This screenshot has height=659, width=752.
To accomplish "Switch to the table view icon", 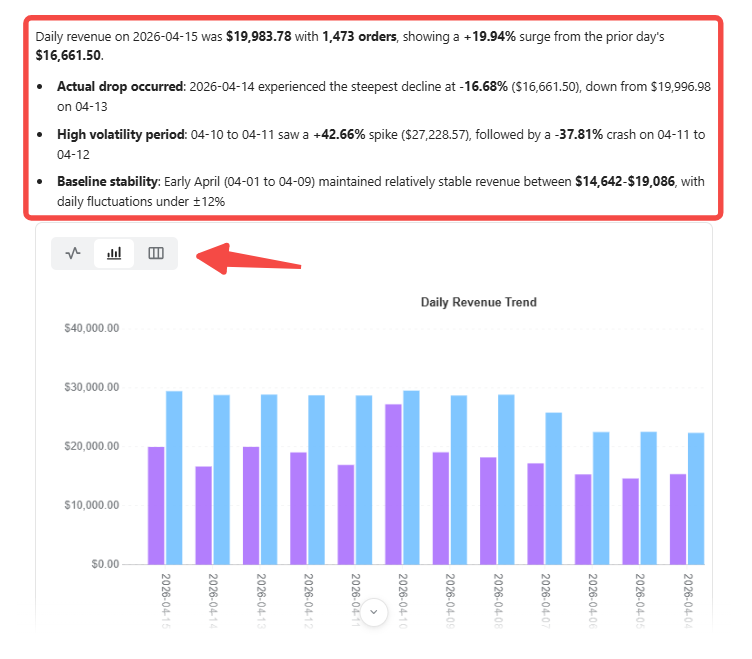I will (x=156, y=253).
